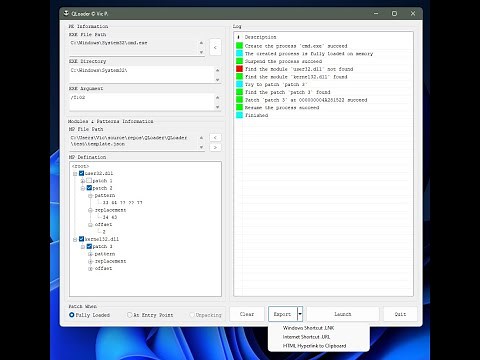This screenshot has width=480, height=360.
Task: Choose 'Internet Shortcut .URL' export option
Action: 306,337
